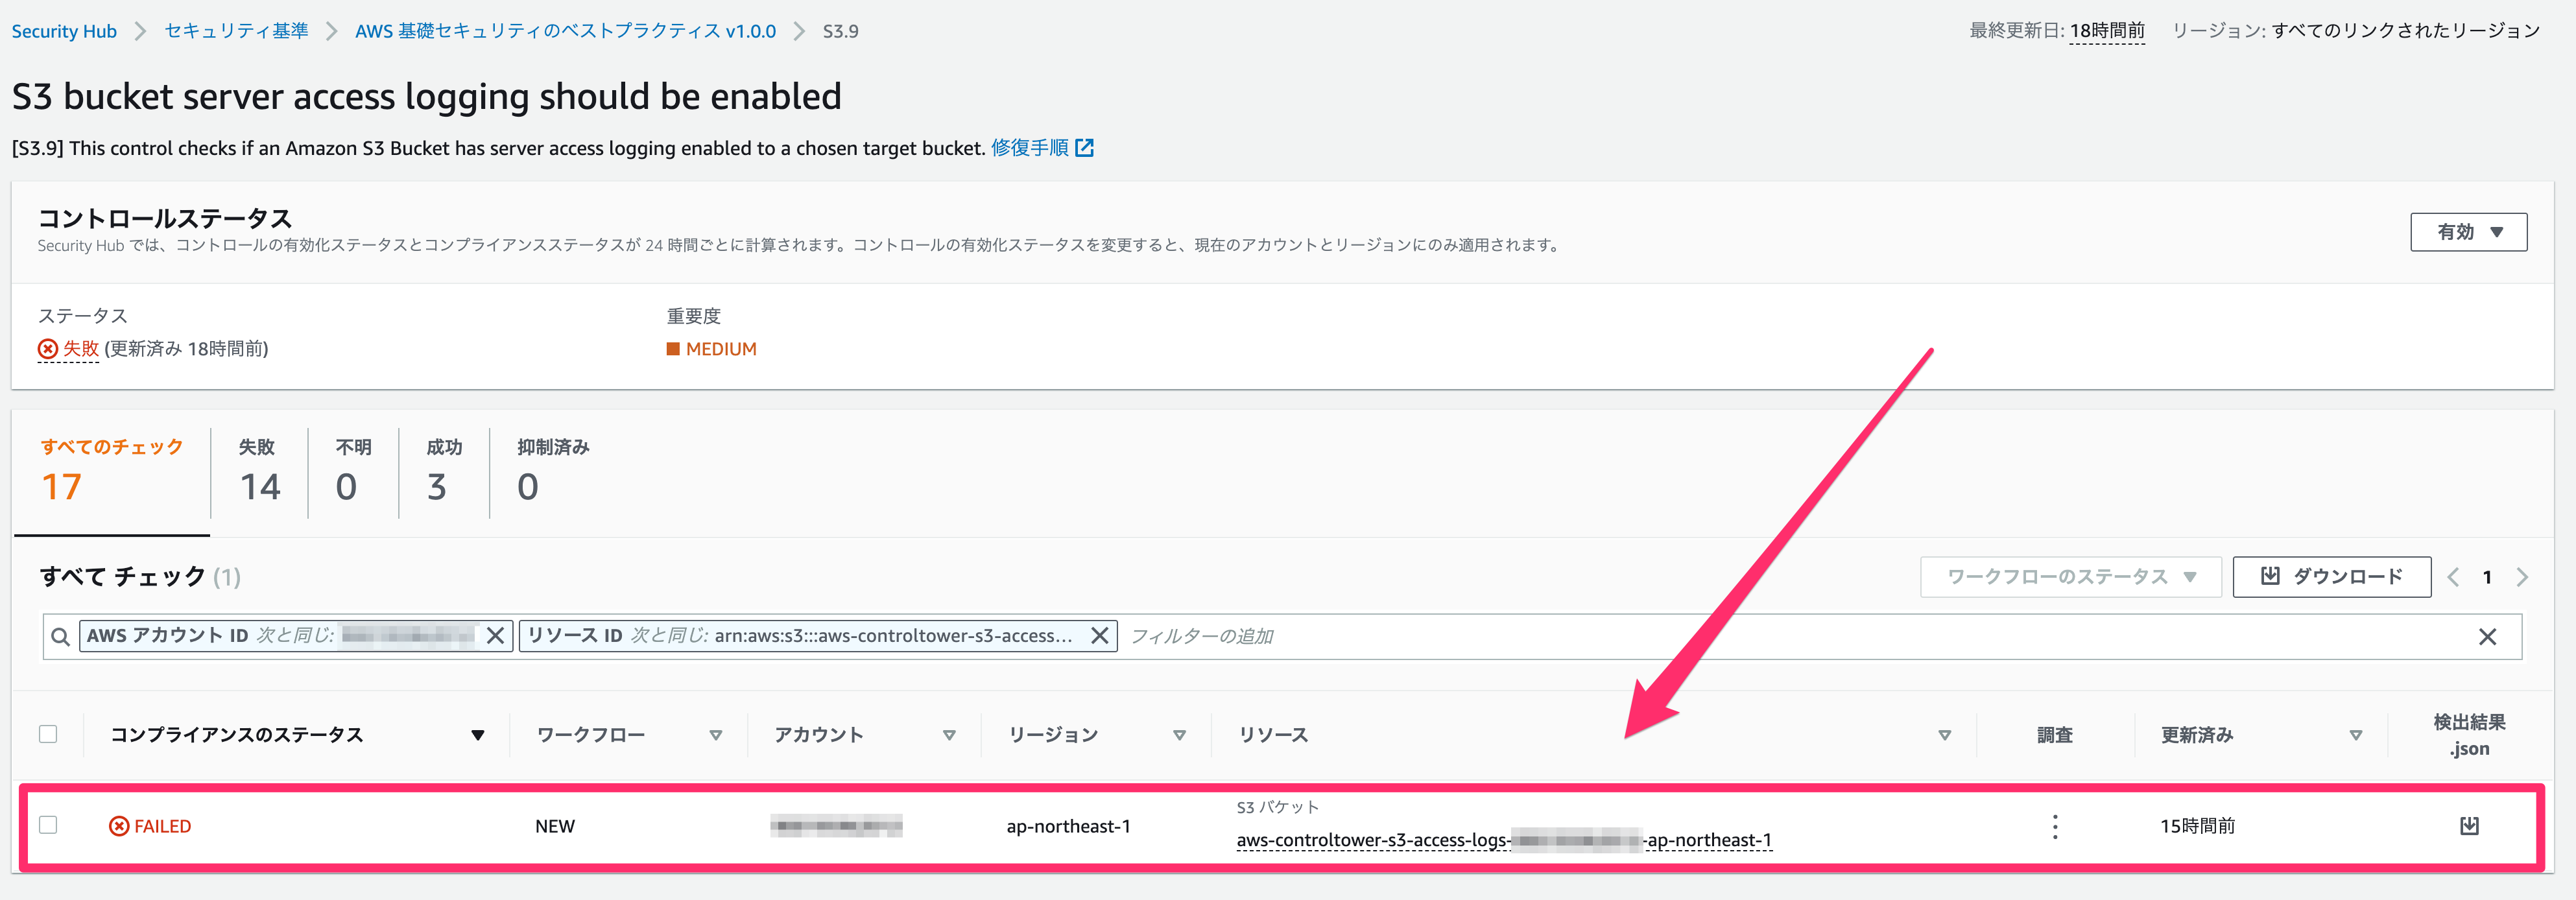
Task: Remove the AWS アカウント ID filter
Action: click(495, 636)
